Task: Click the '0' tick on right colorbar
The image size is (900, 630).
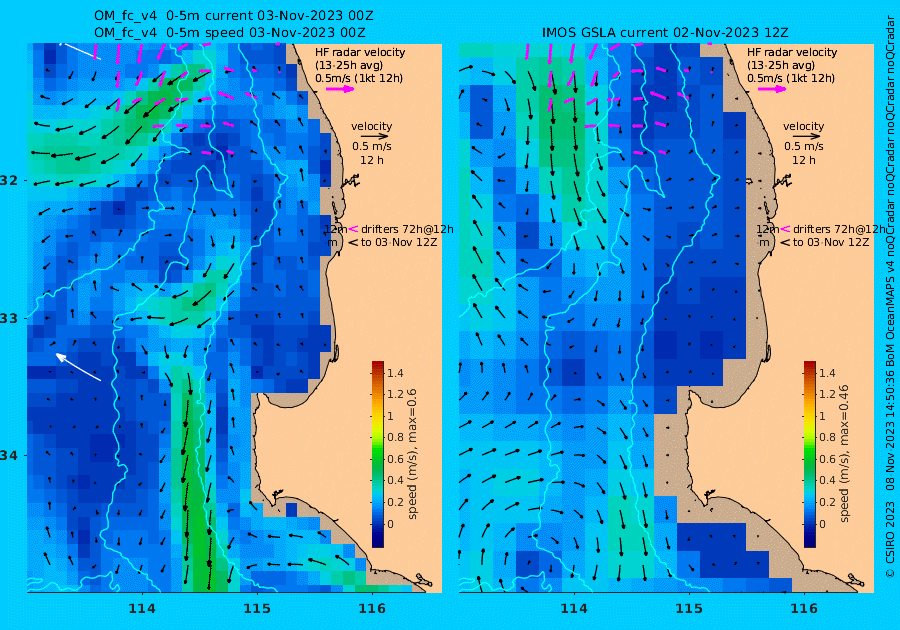Action: pos(822,524)
